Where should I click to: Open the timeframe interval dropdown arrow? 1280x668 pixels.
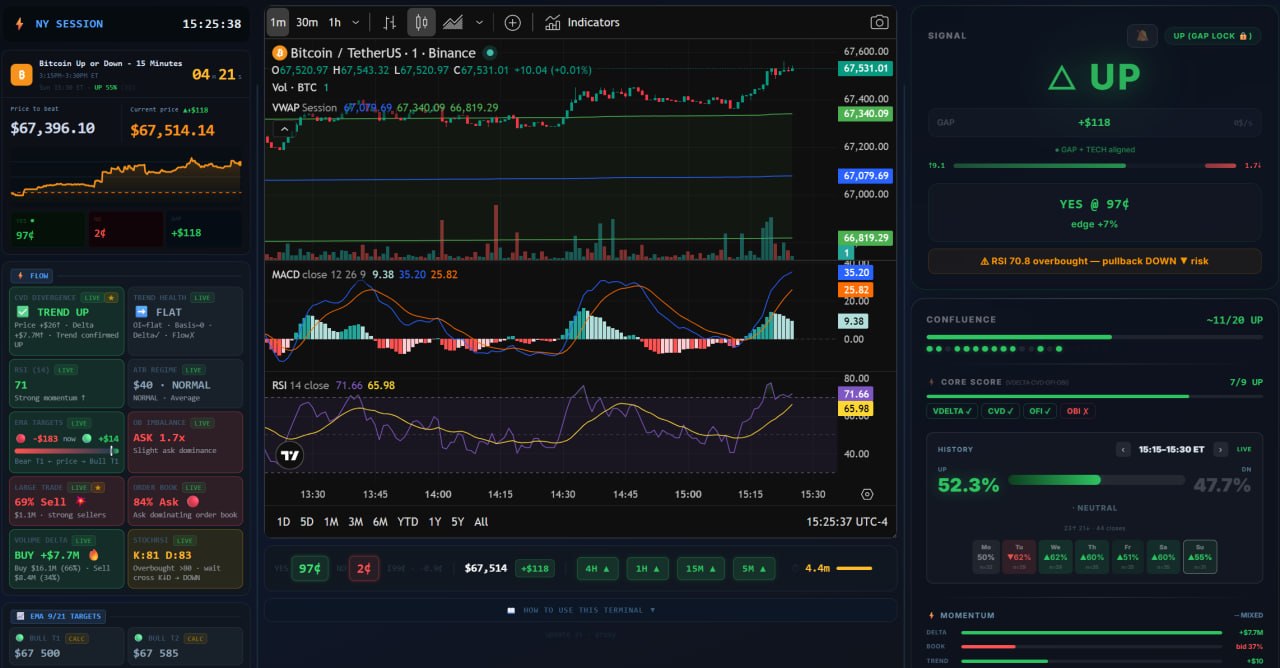pyautogui.click(x=355, y=22)
